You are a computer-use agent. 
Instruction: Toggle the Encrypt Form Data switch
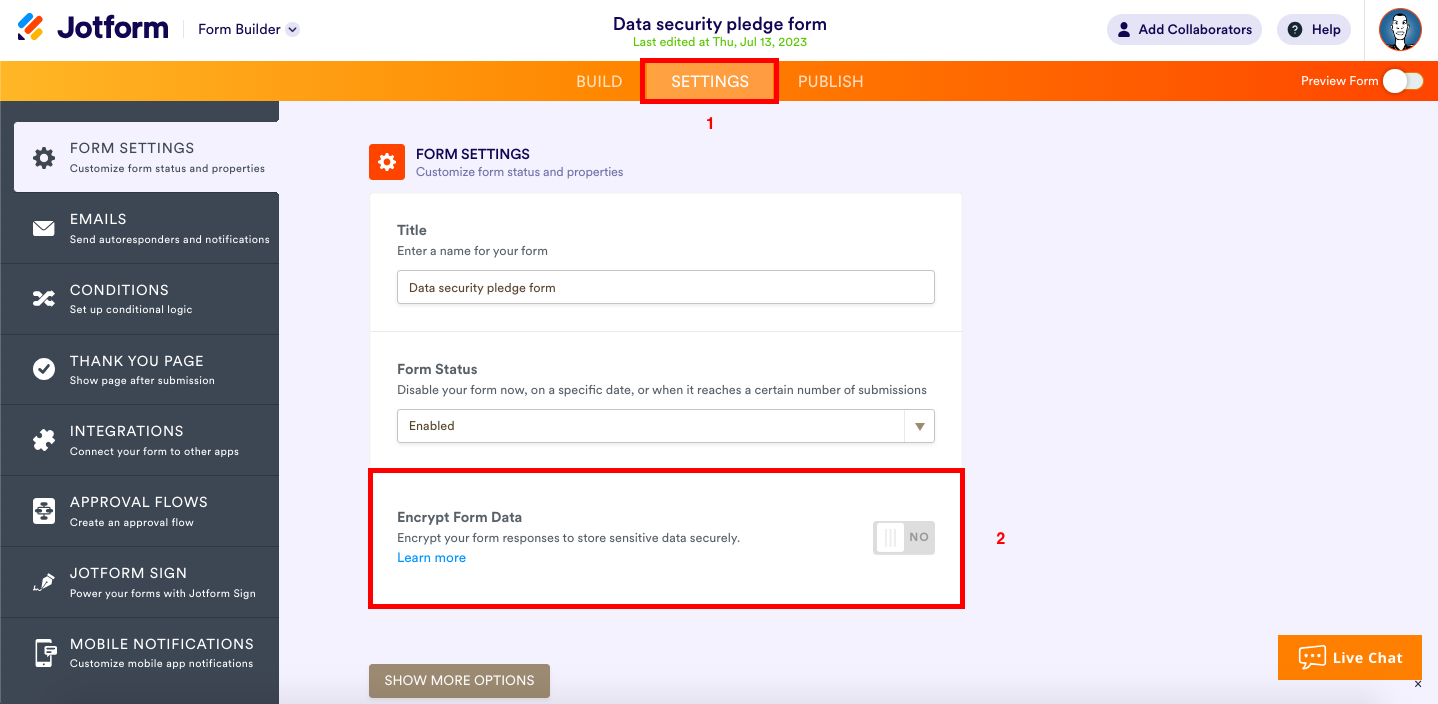(x=904, y=537)
